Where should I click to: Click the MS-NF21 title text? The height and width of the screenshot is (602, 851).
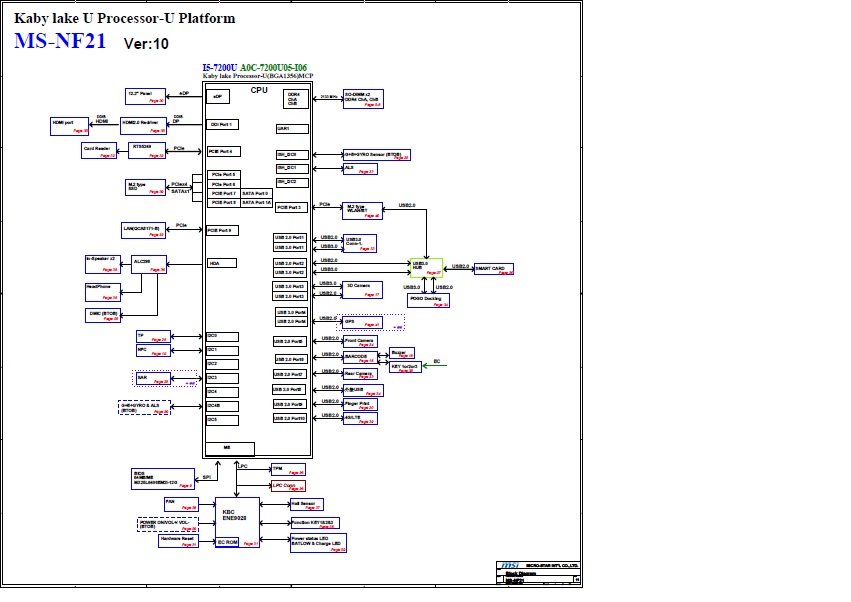(60, 43)
